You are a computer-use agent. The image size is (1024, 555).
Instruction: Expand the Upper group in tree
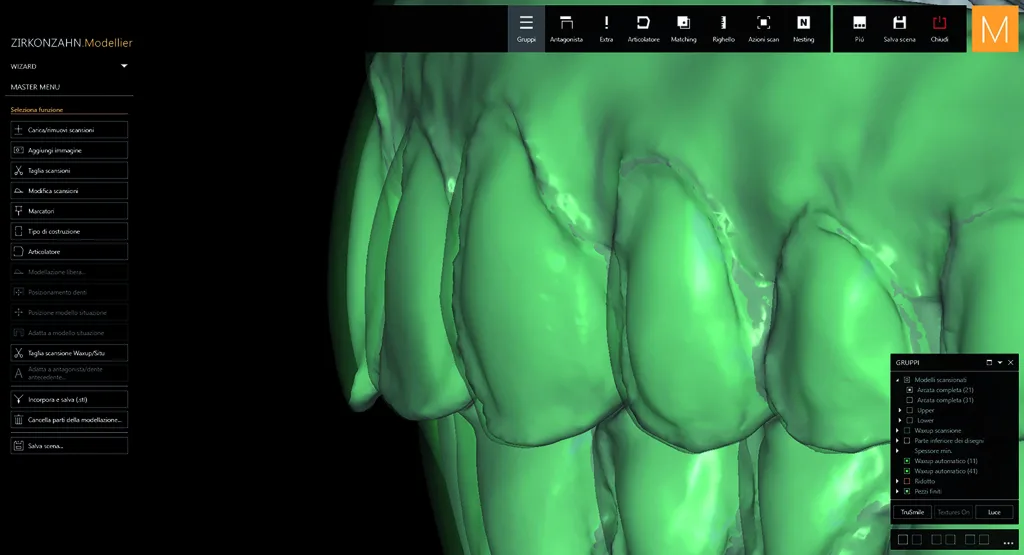[x=900, y=410]
